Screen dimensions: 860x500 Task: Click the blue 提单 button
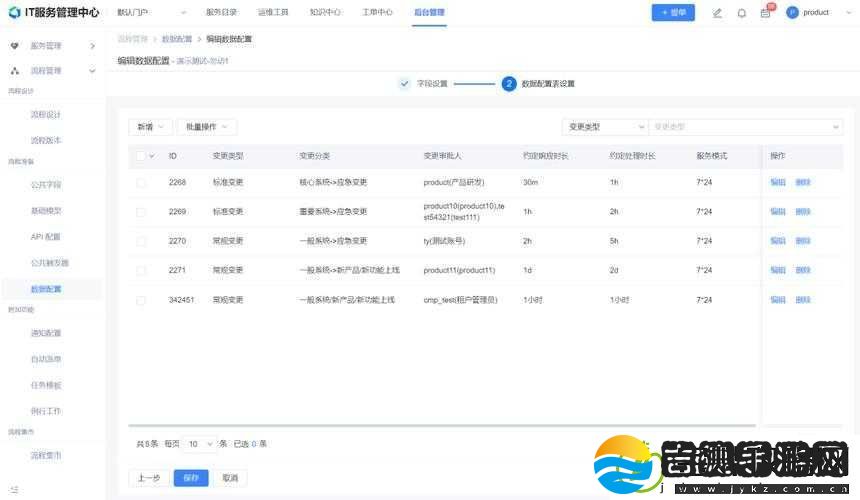coord(673,12)
